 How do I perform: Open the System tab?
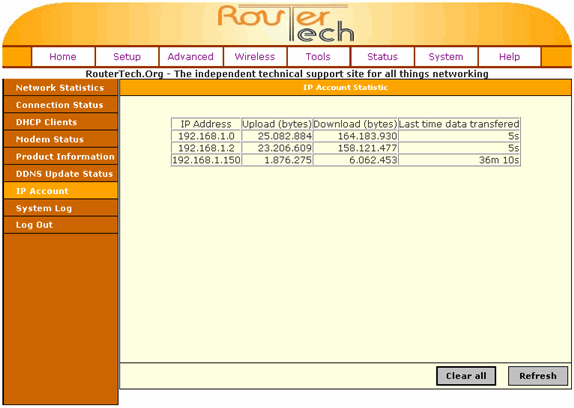tap(446, 57)
